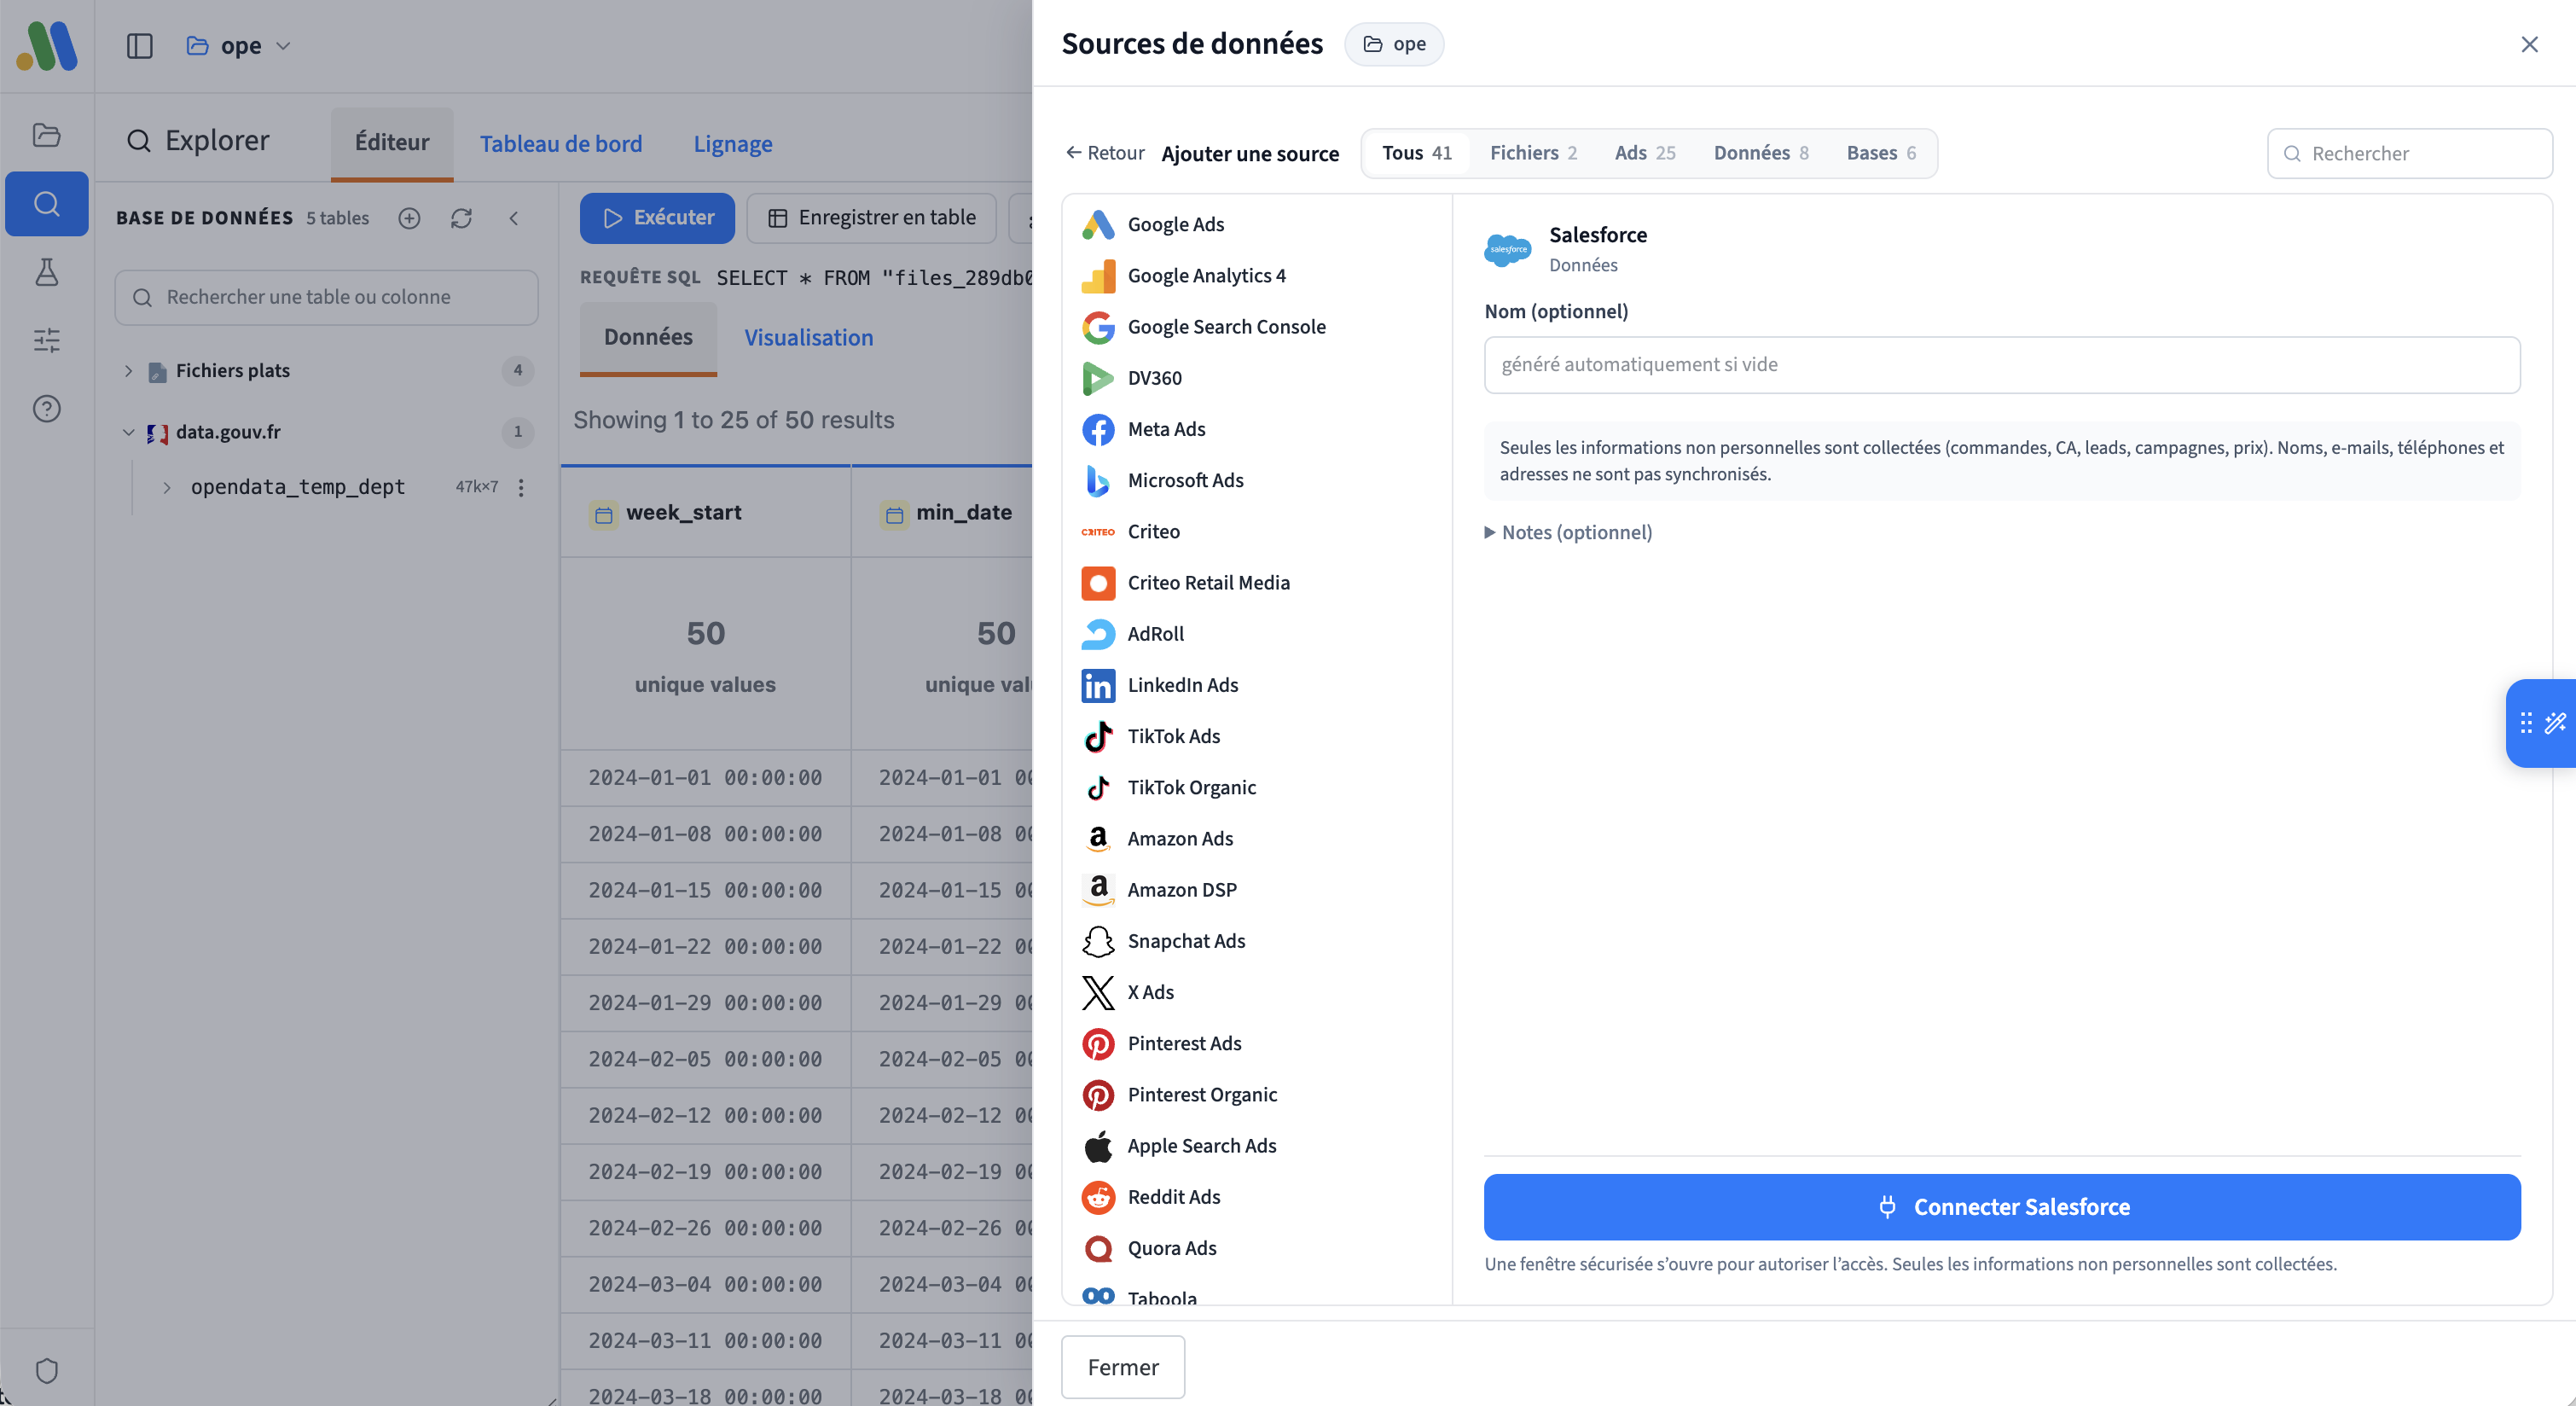The height and width of the screenshot is (1406, 2576).
Task: Pick Quora Ads connector
Action: tap(1257, 1248)
